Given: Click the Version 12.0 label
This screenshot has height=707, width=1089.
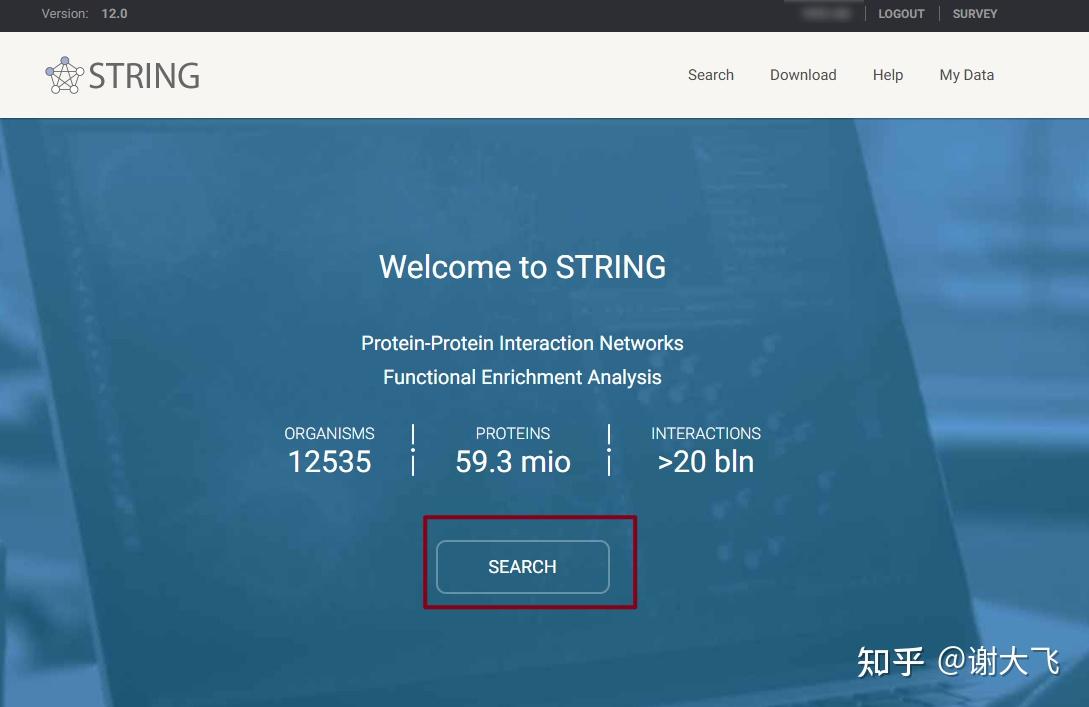Looking at the screenshot, I should pos(84,14).
